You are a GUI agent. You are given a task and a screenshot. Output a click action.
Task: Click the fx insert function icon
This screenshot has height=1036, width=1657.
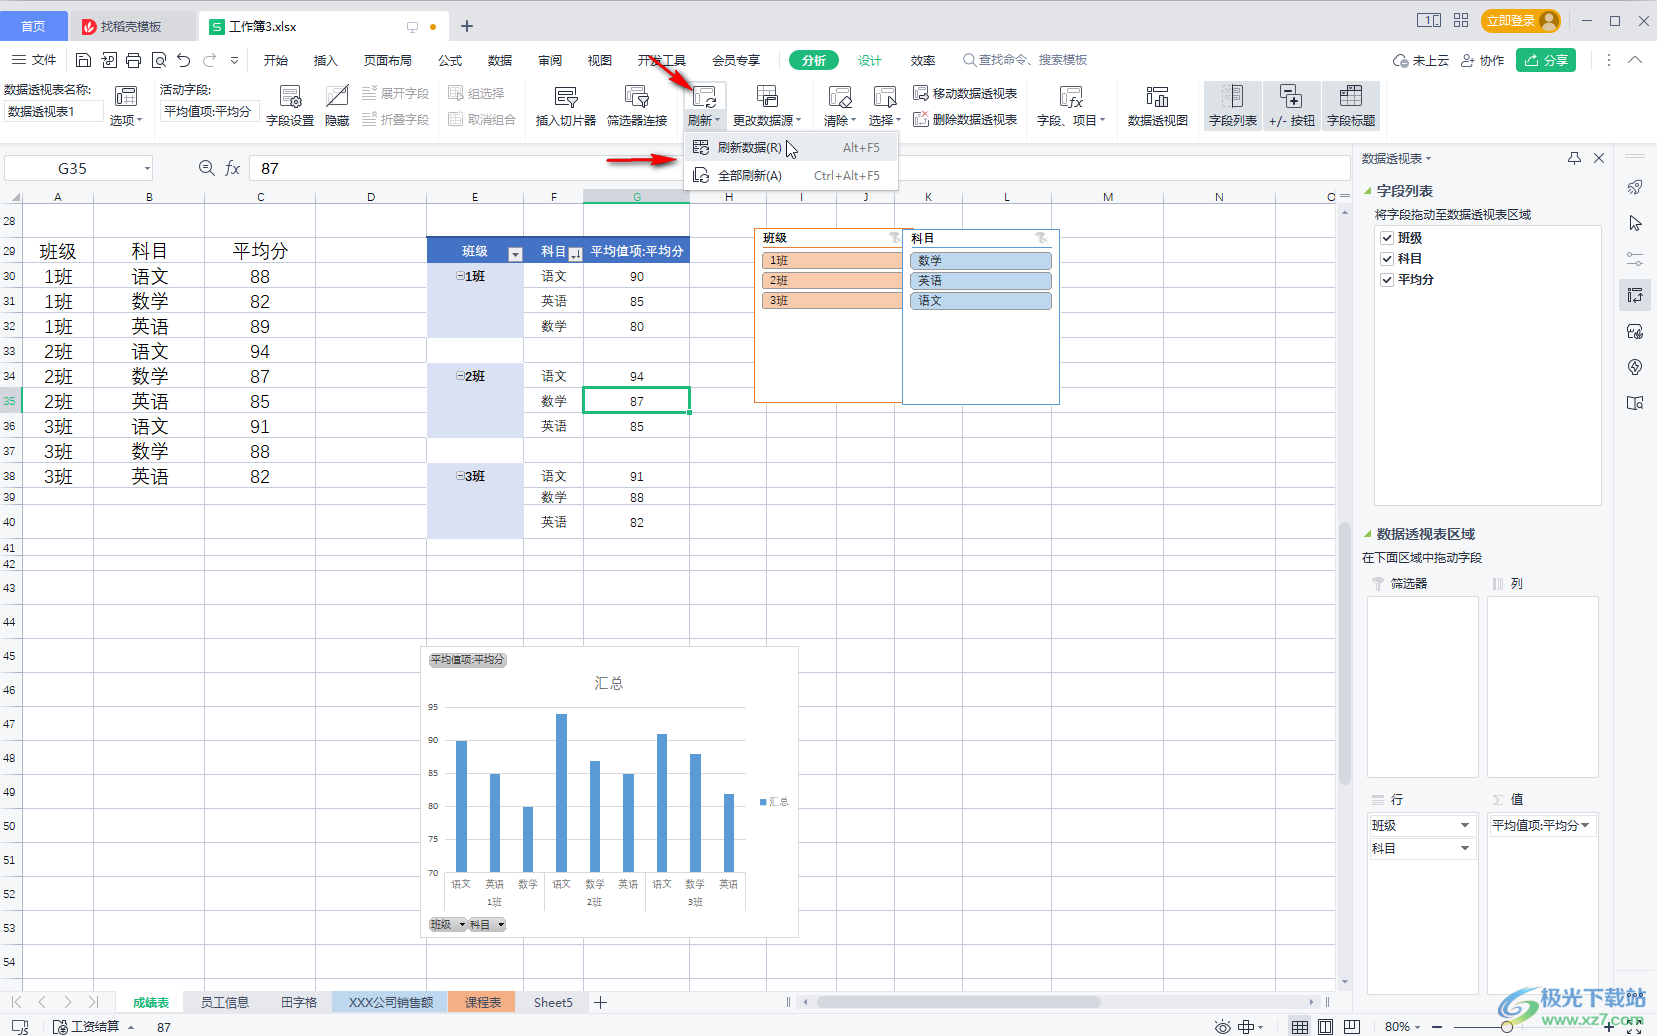coord(233,168)
